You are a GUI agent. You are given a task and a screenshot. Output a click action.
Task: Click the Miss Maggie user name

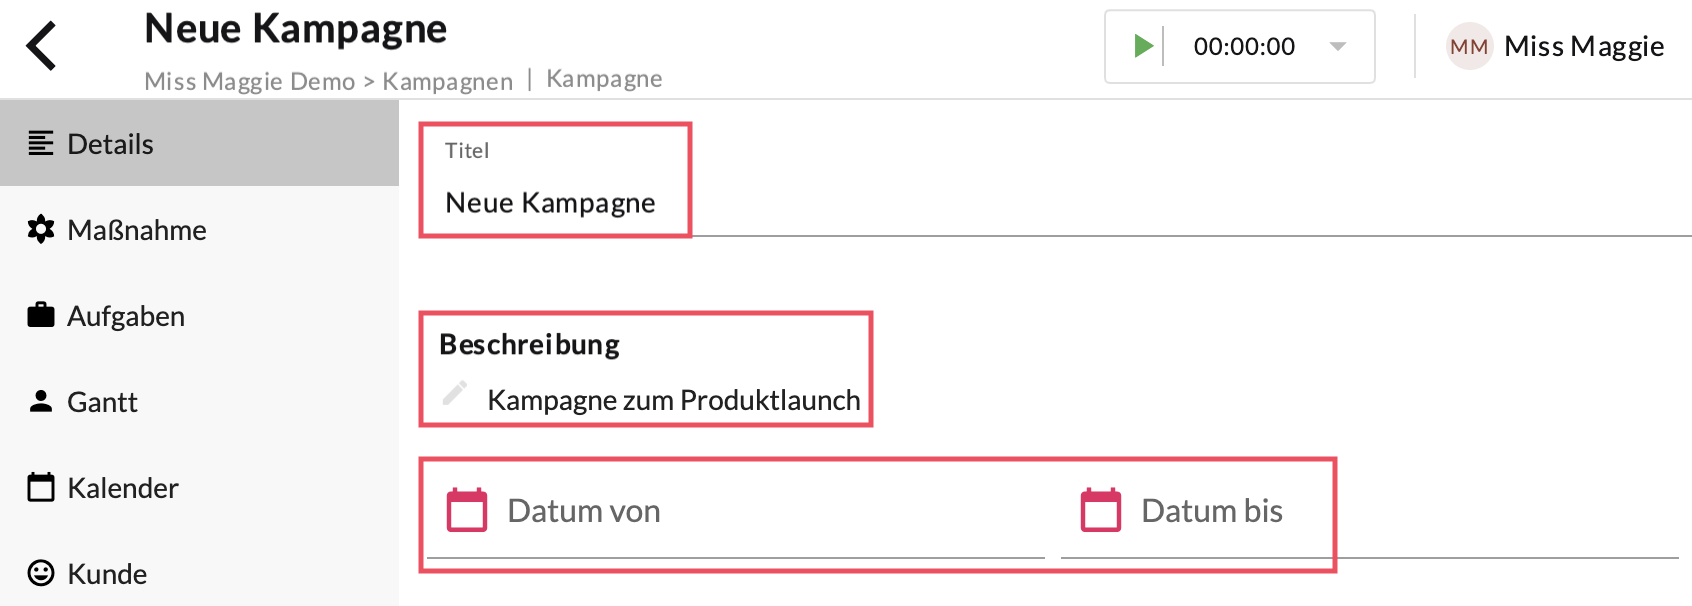click(x=1583, y=47)
